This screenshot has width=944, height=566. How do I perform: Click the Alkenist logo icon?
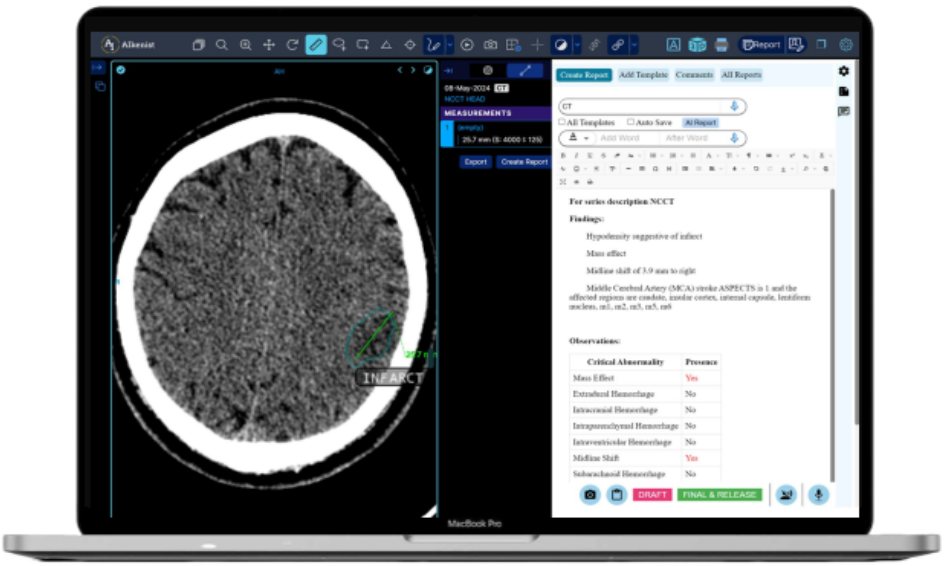tap(110, 45)
